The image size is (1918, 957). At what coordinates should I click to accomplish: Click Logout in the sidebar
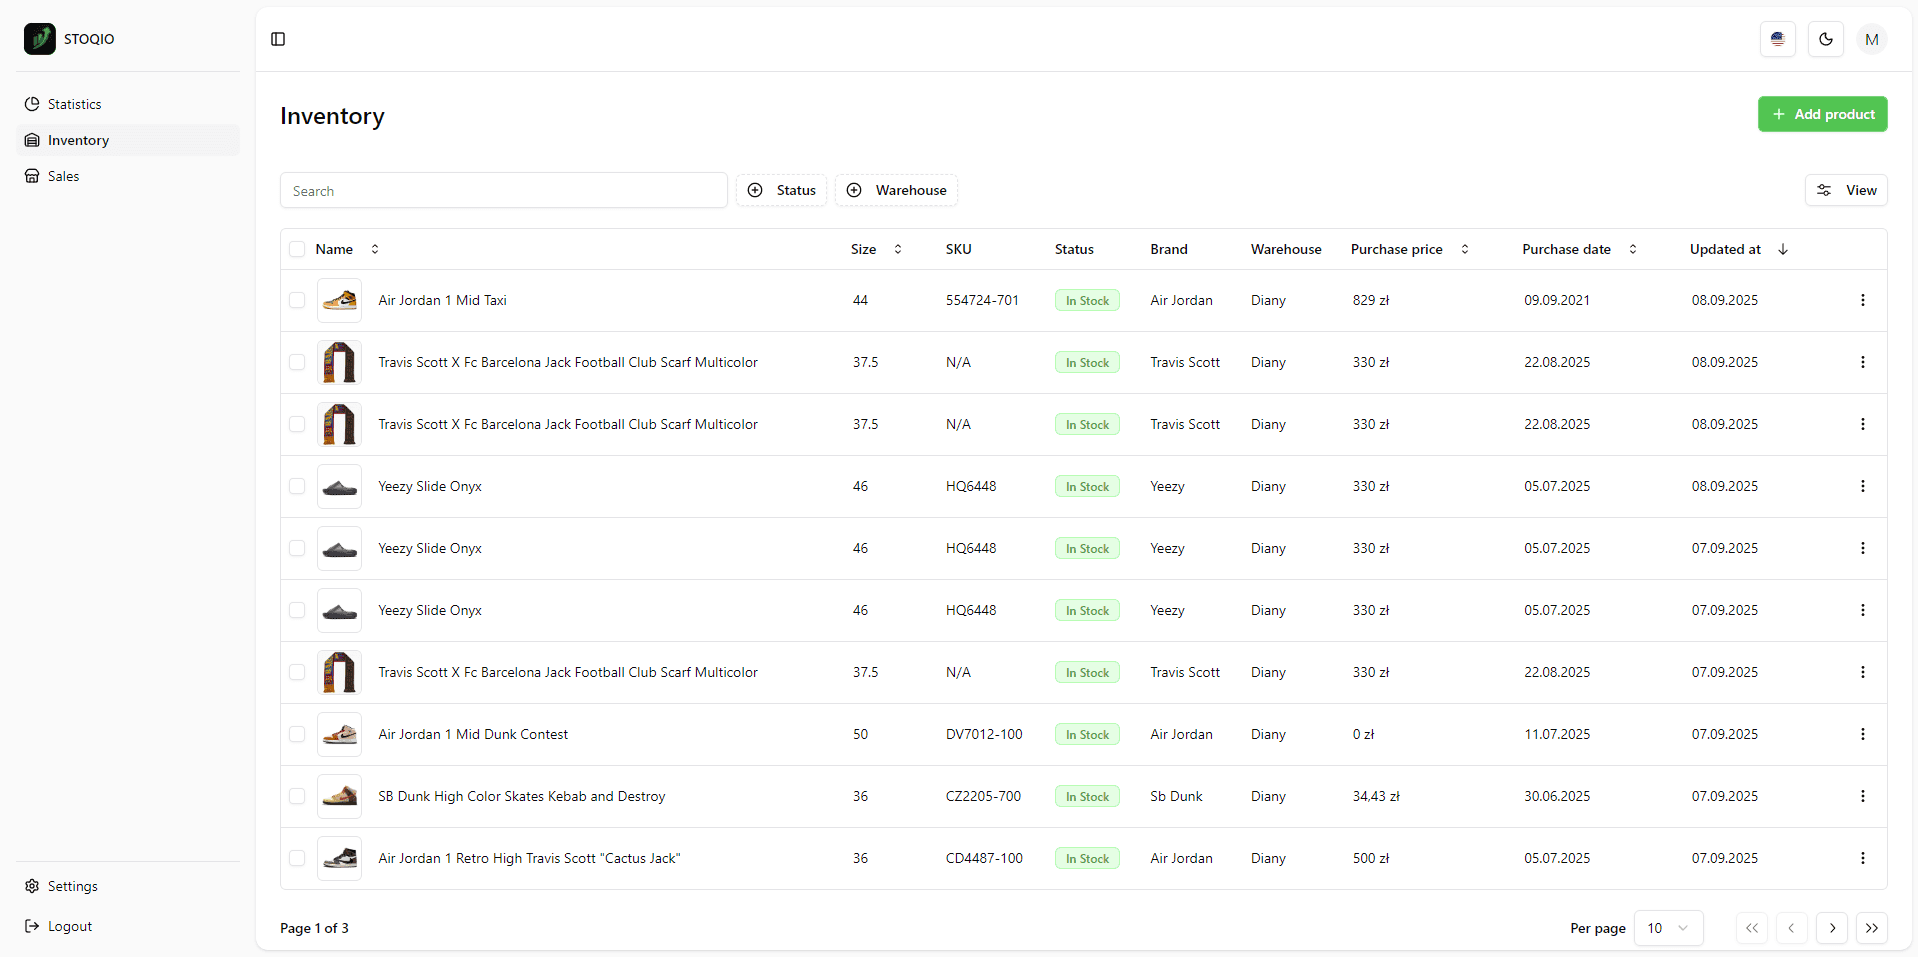(69, 926)
